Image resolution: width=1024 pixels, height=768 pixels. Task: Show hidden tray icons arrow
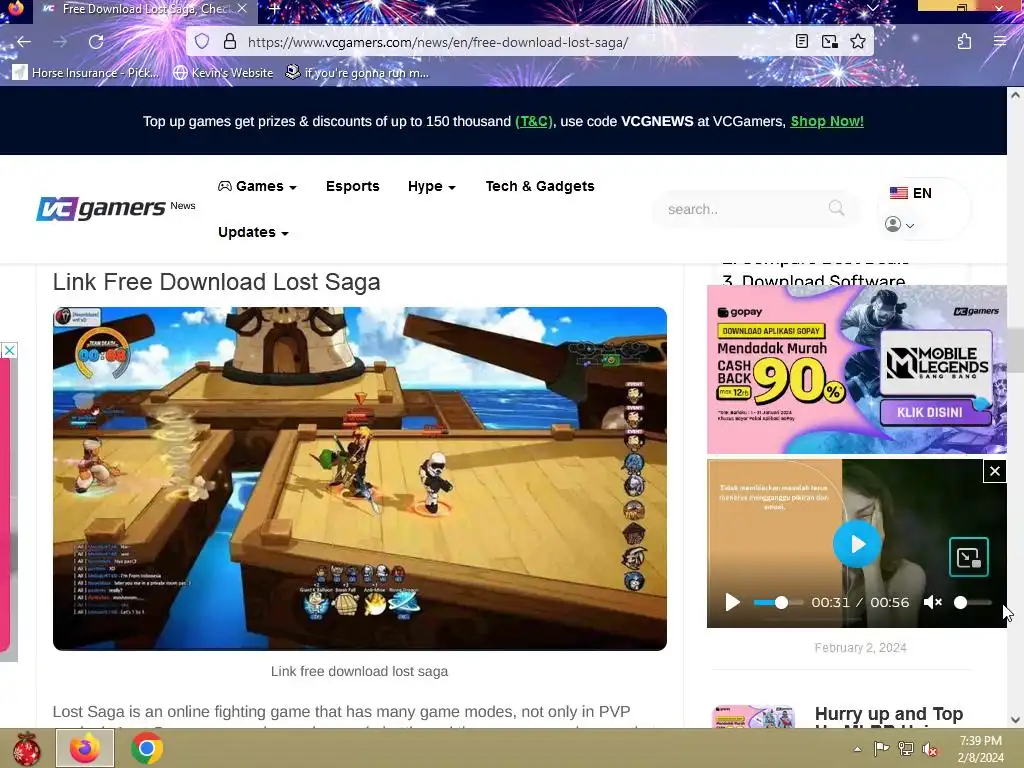click(857, 749)
